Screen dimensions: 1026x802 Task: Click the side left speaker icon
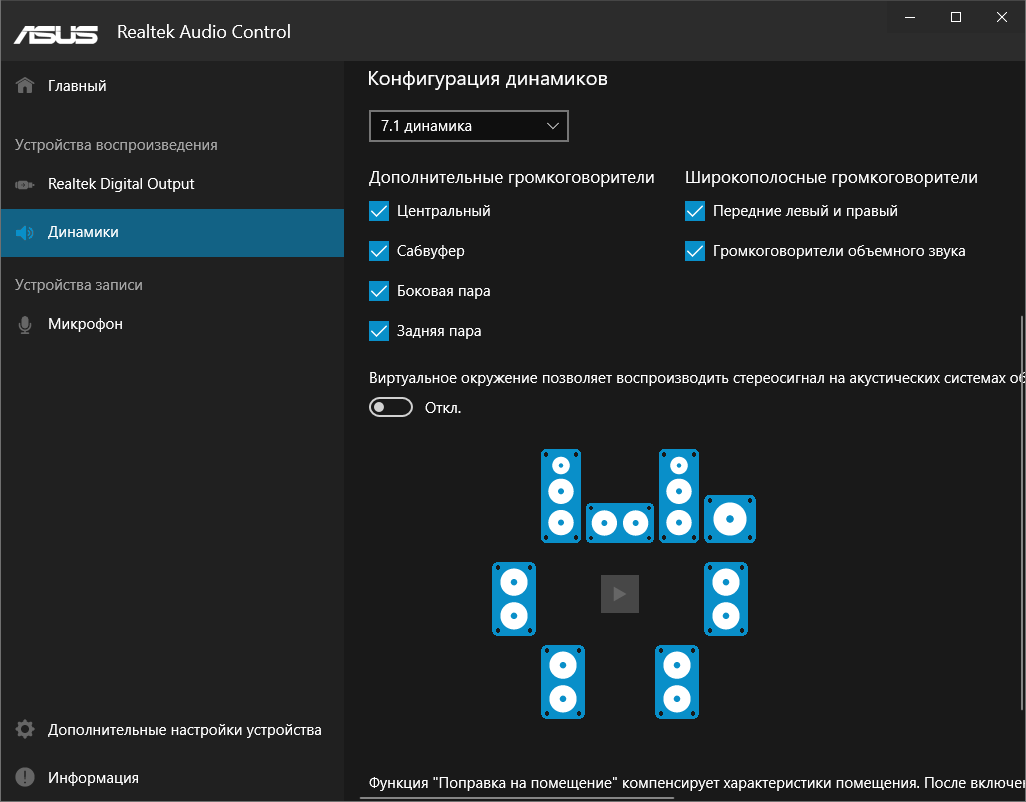(514, 598)
